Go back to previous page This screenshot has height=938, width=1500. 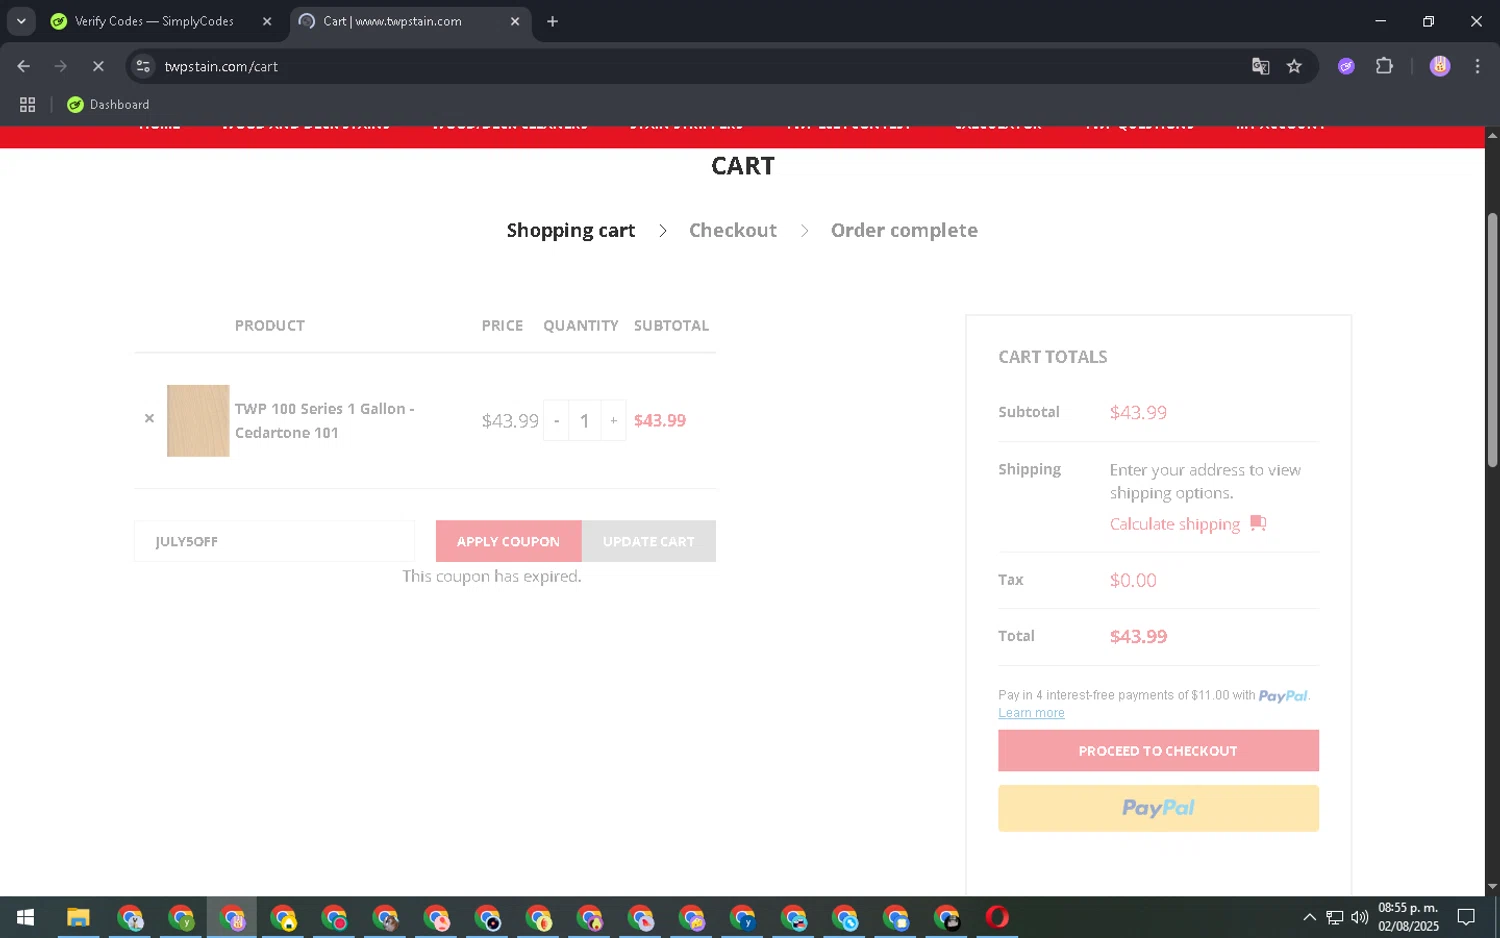24,66
